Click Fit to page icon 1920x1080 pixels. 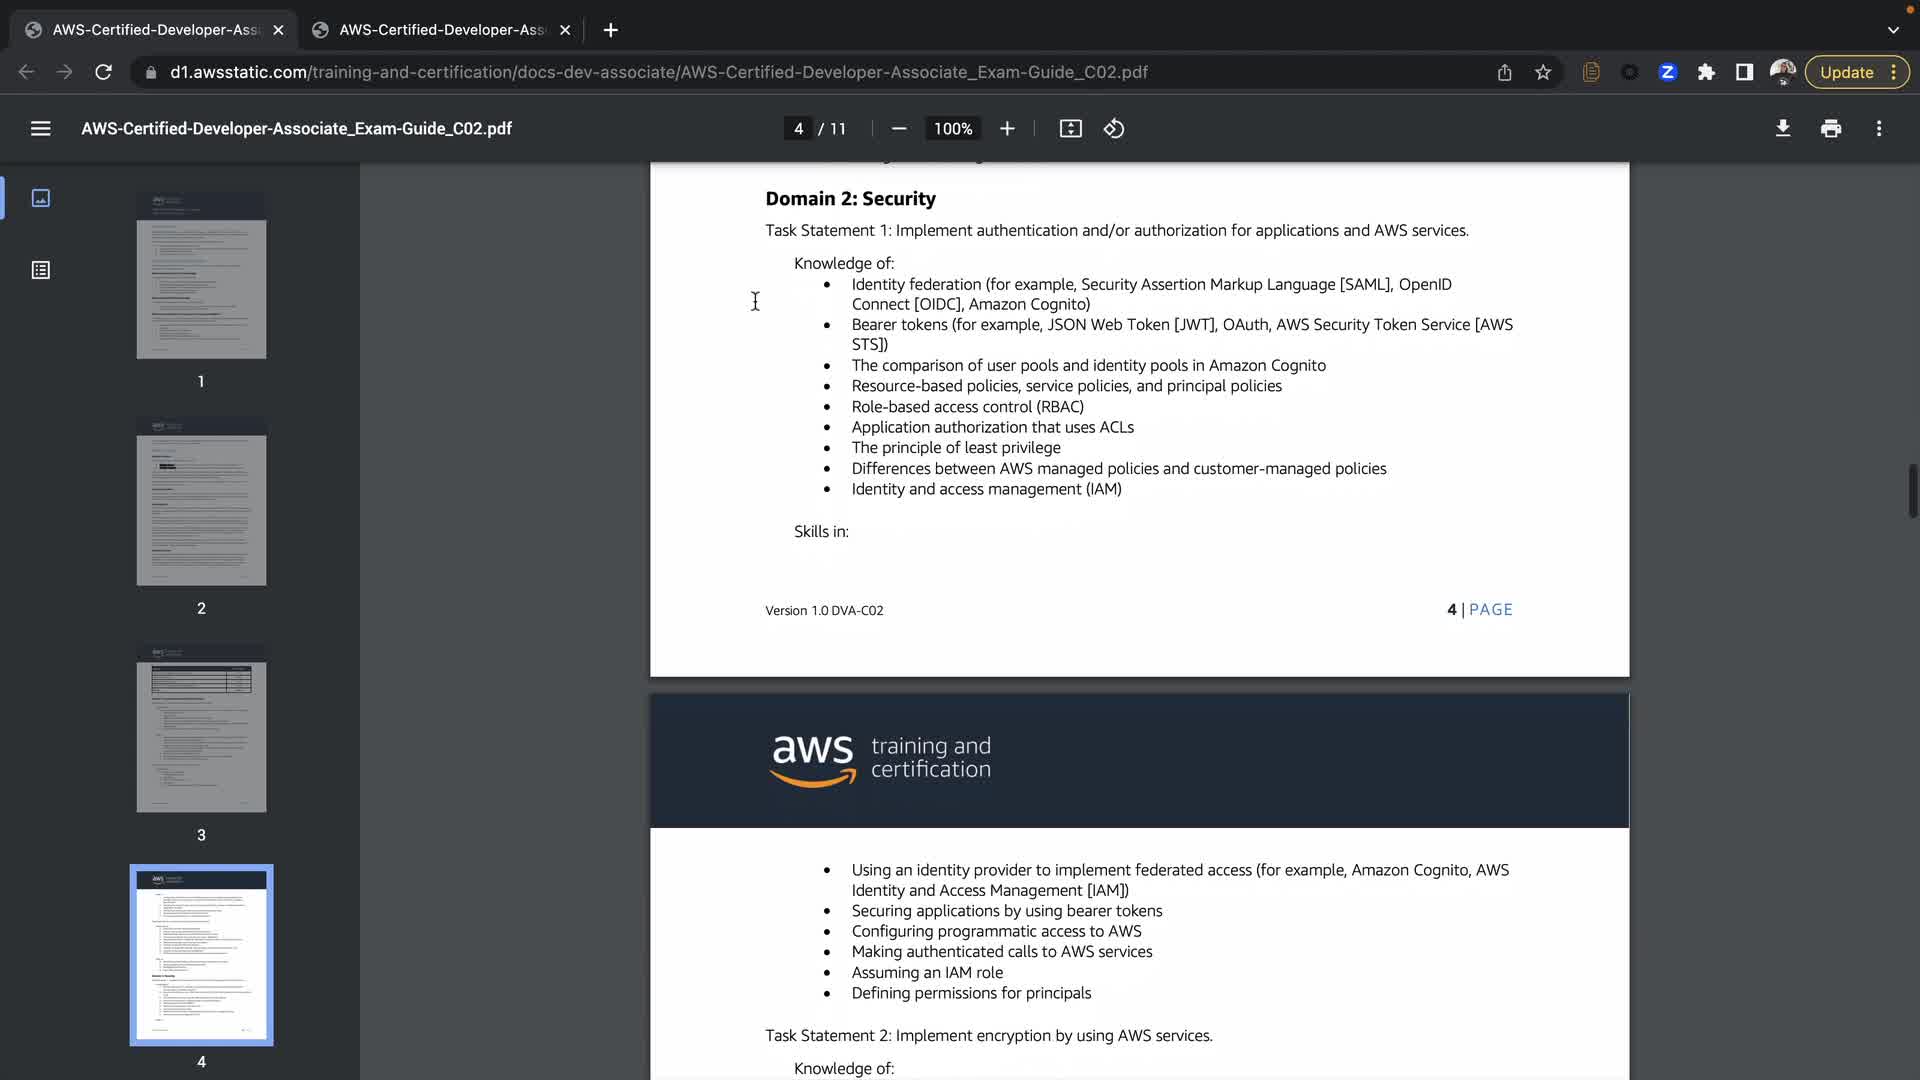(x=1070, y=129)
